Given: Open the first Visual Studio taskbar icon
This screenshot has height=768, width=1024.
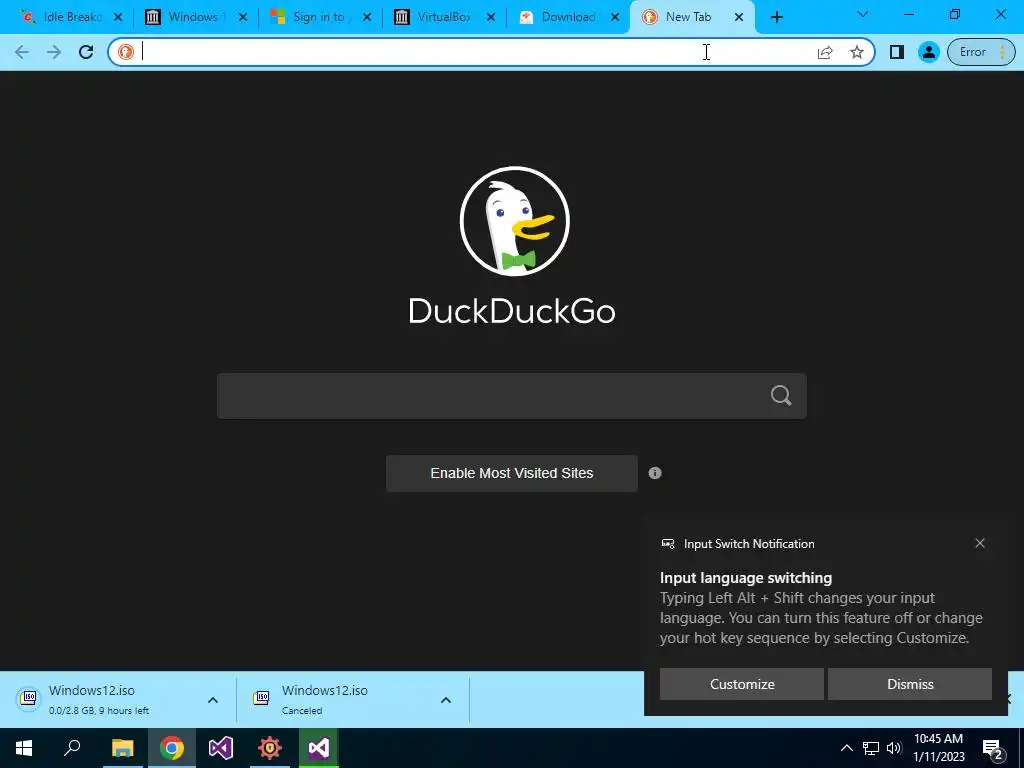Looking at the screenshot, I should pyautogui.click(x=221, y=748).
